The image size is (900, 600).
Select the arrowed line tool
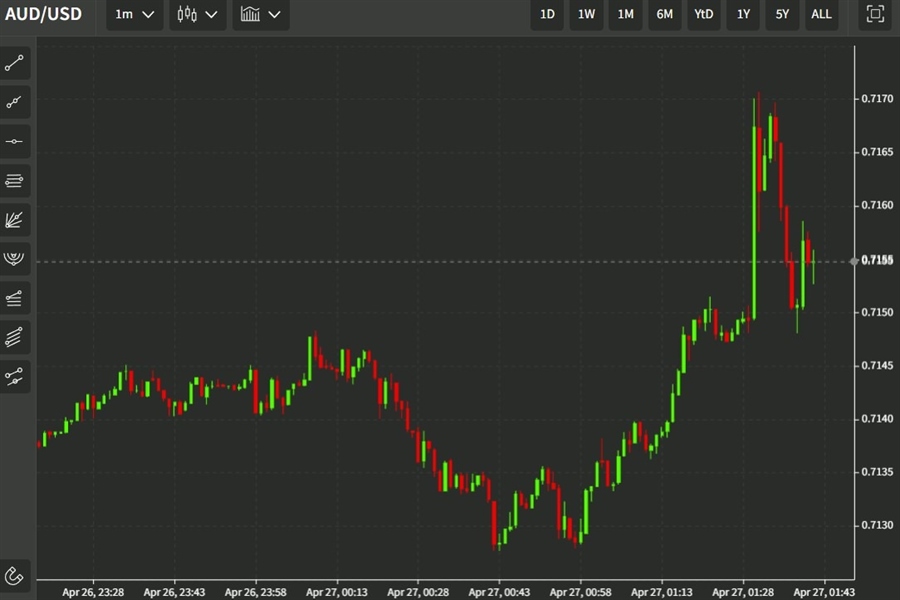tap(14, 101)
